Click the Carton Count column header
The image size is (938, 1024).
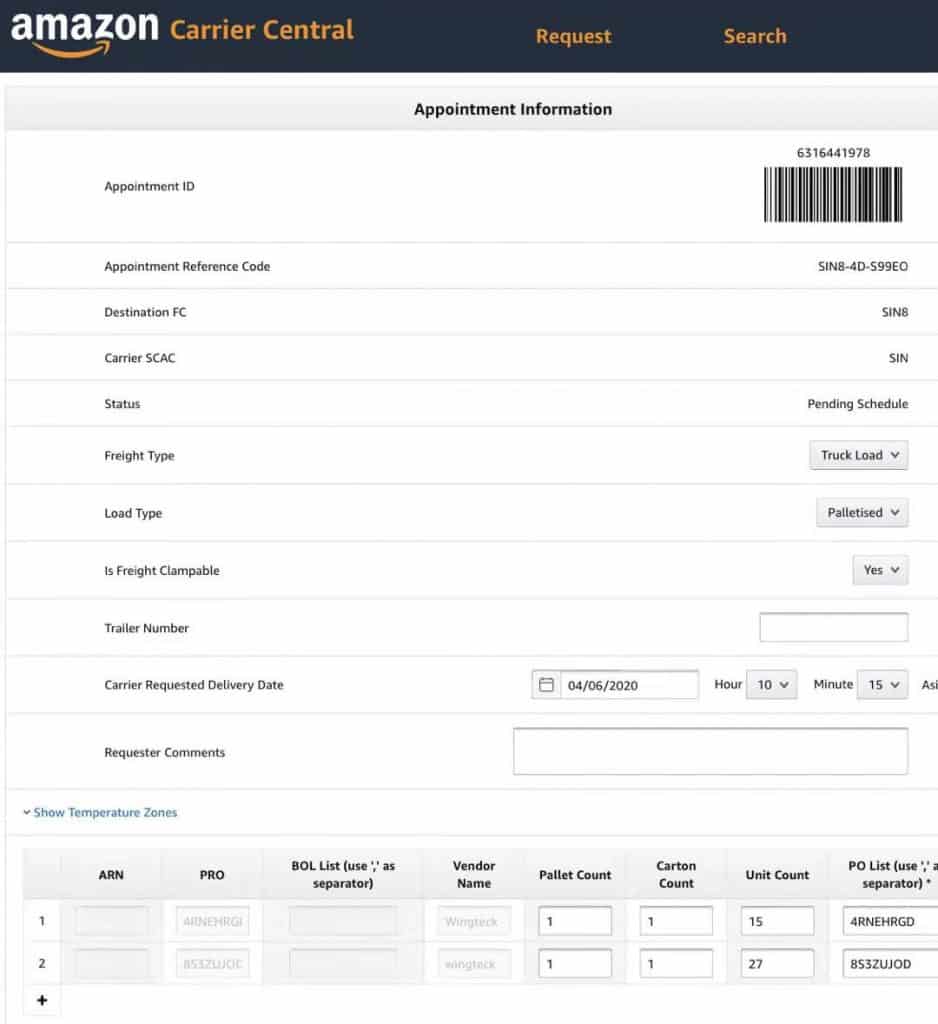[676, 874]
